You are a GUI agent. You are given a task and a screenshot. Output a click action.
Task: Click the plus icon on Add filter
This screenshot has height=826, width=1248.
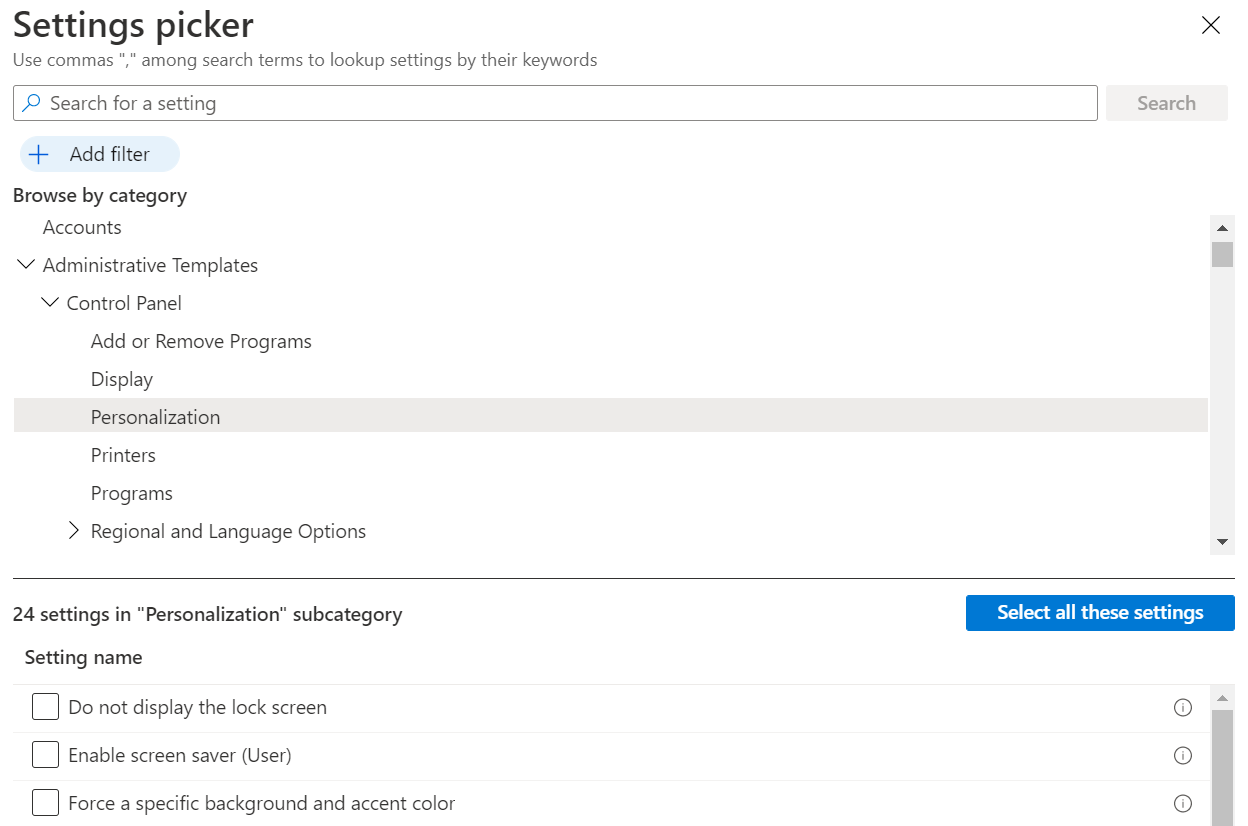coord(39,155)
